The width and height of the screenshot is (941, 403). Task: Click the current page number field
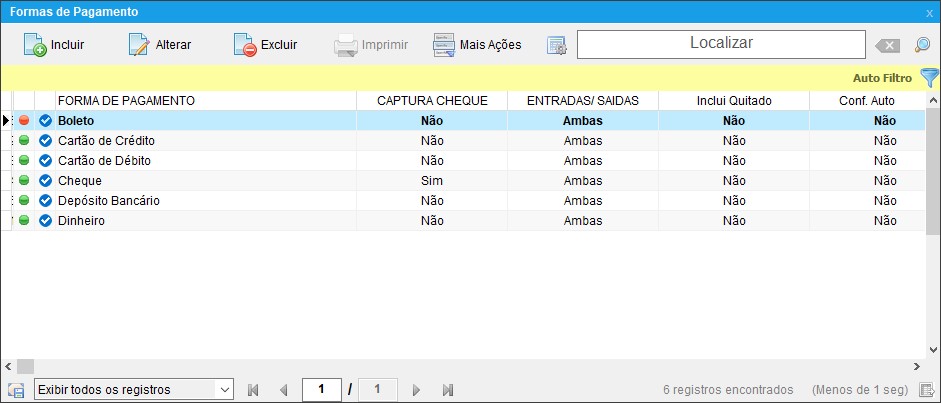click(x=322, y=389)
